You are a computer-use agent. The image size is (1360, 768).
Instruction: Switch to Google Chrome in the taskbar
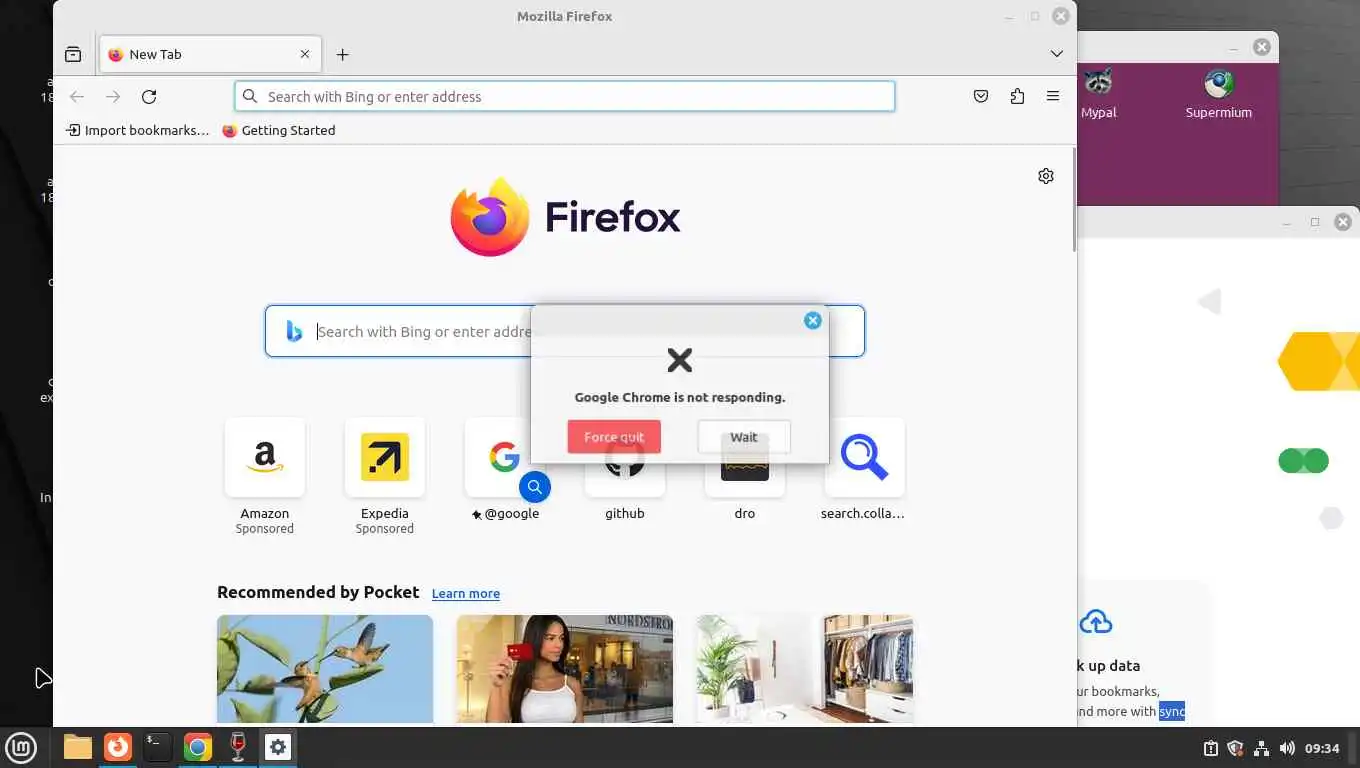(x=198, y=747)
